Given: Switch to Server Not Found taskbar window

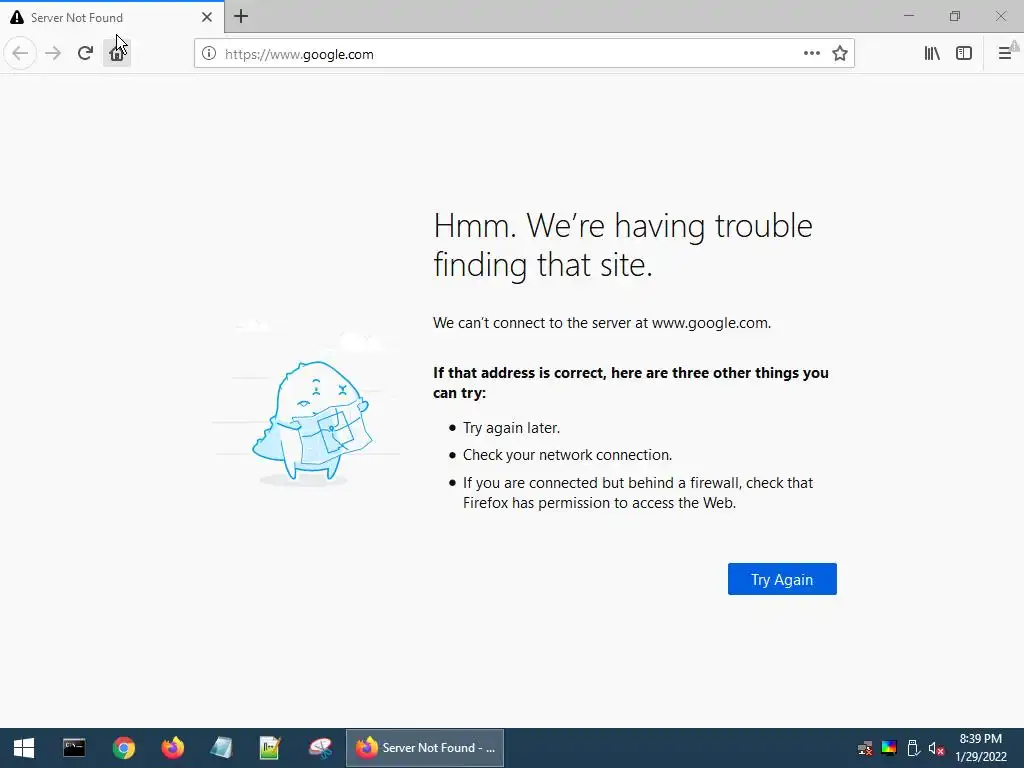Looking at the screenshot, I should [x=425, y=748].
